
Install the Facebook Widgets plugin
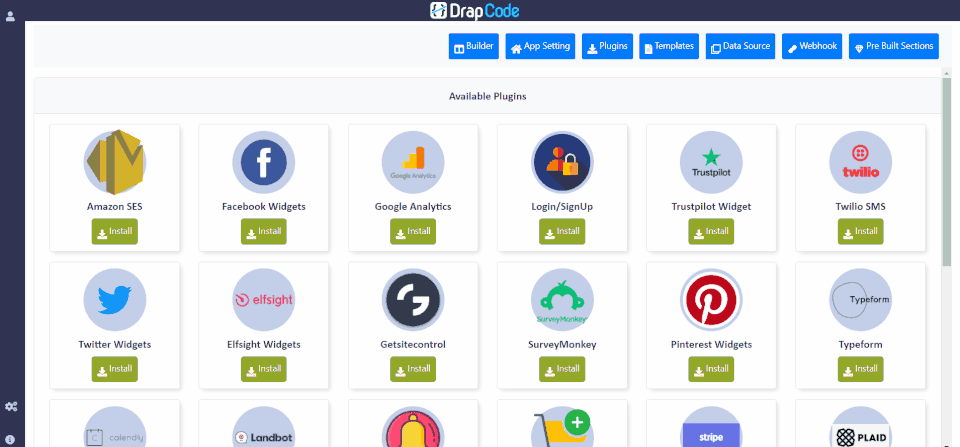264,231
